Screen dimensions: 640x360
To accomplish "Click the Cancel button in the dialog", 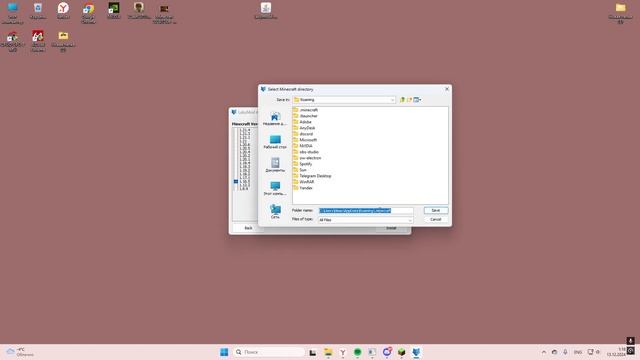I will click(x=436, y=220).
